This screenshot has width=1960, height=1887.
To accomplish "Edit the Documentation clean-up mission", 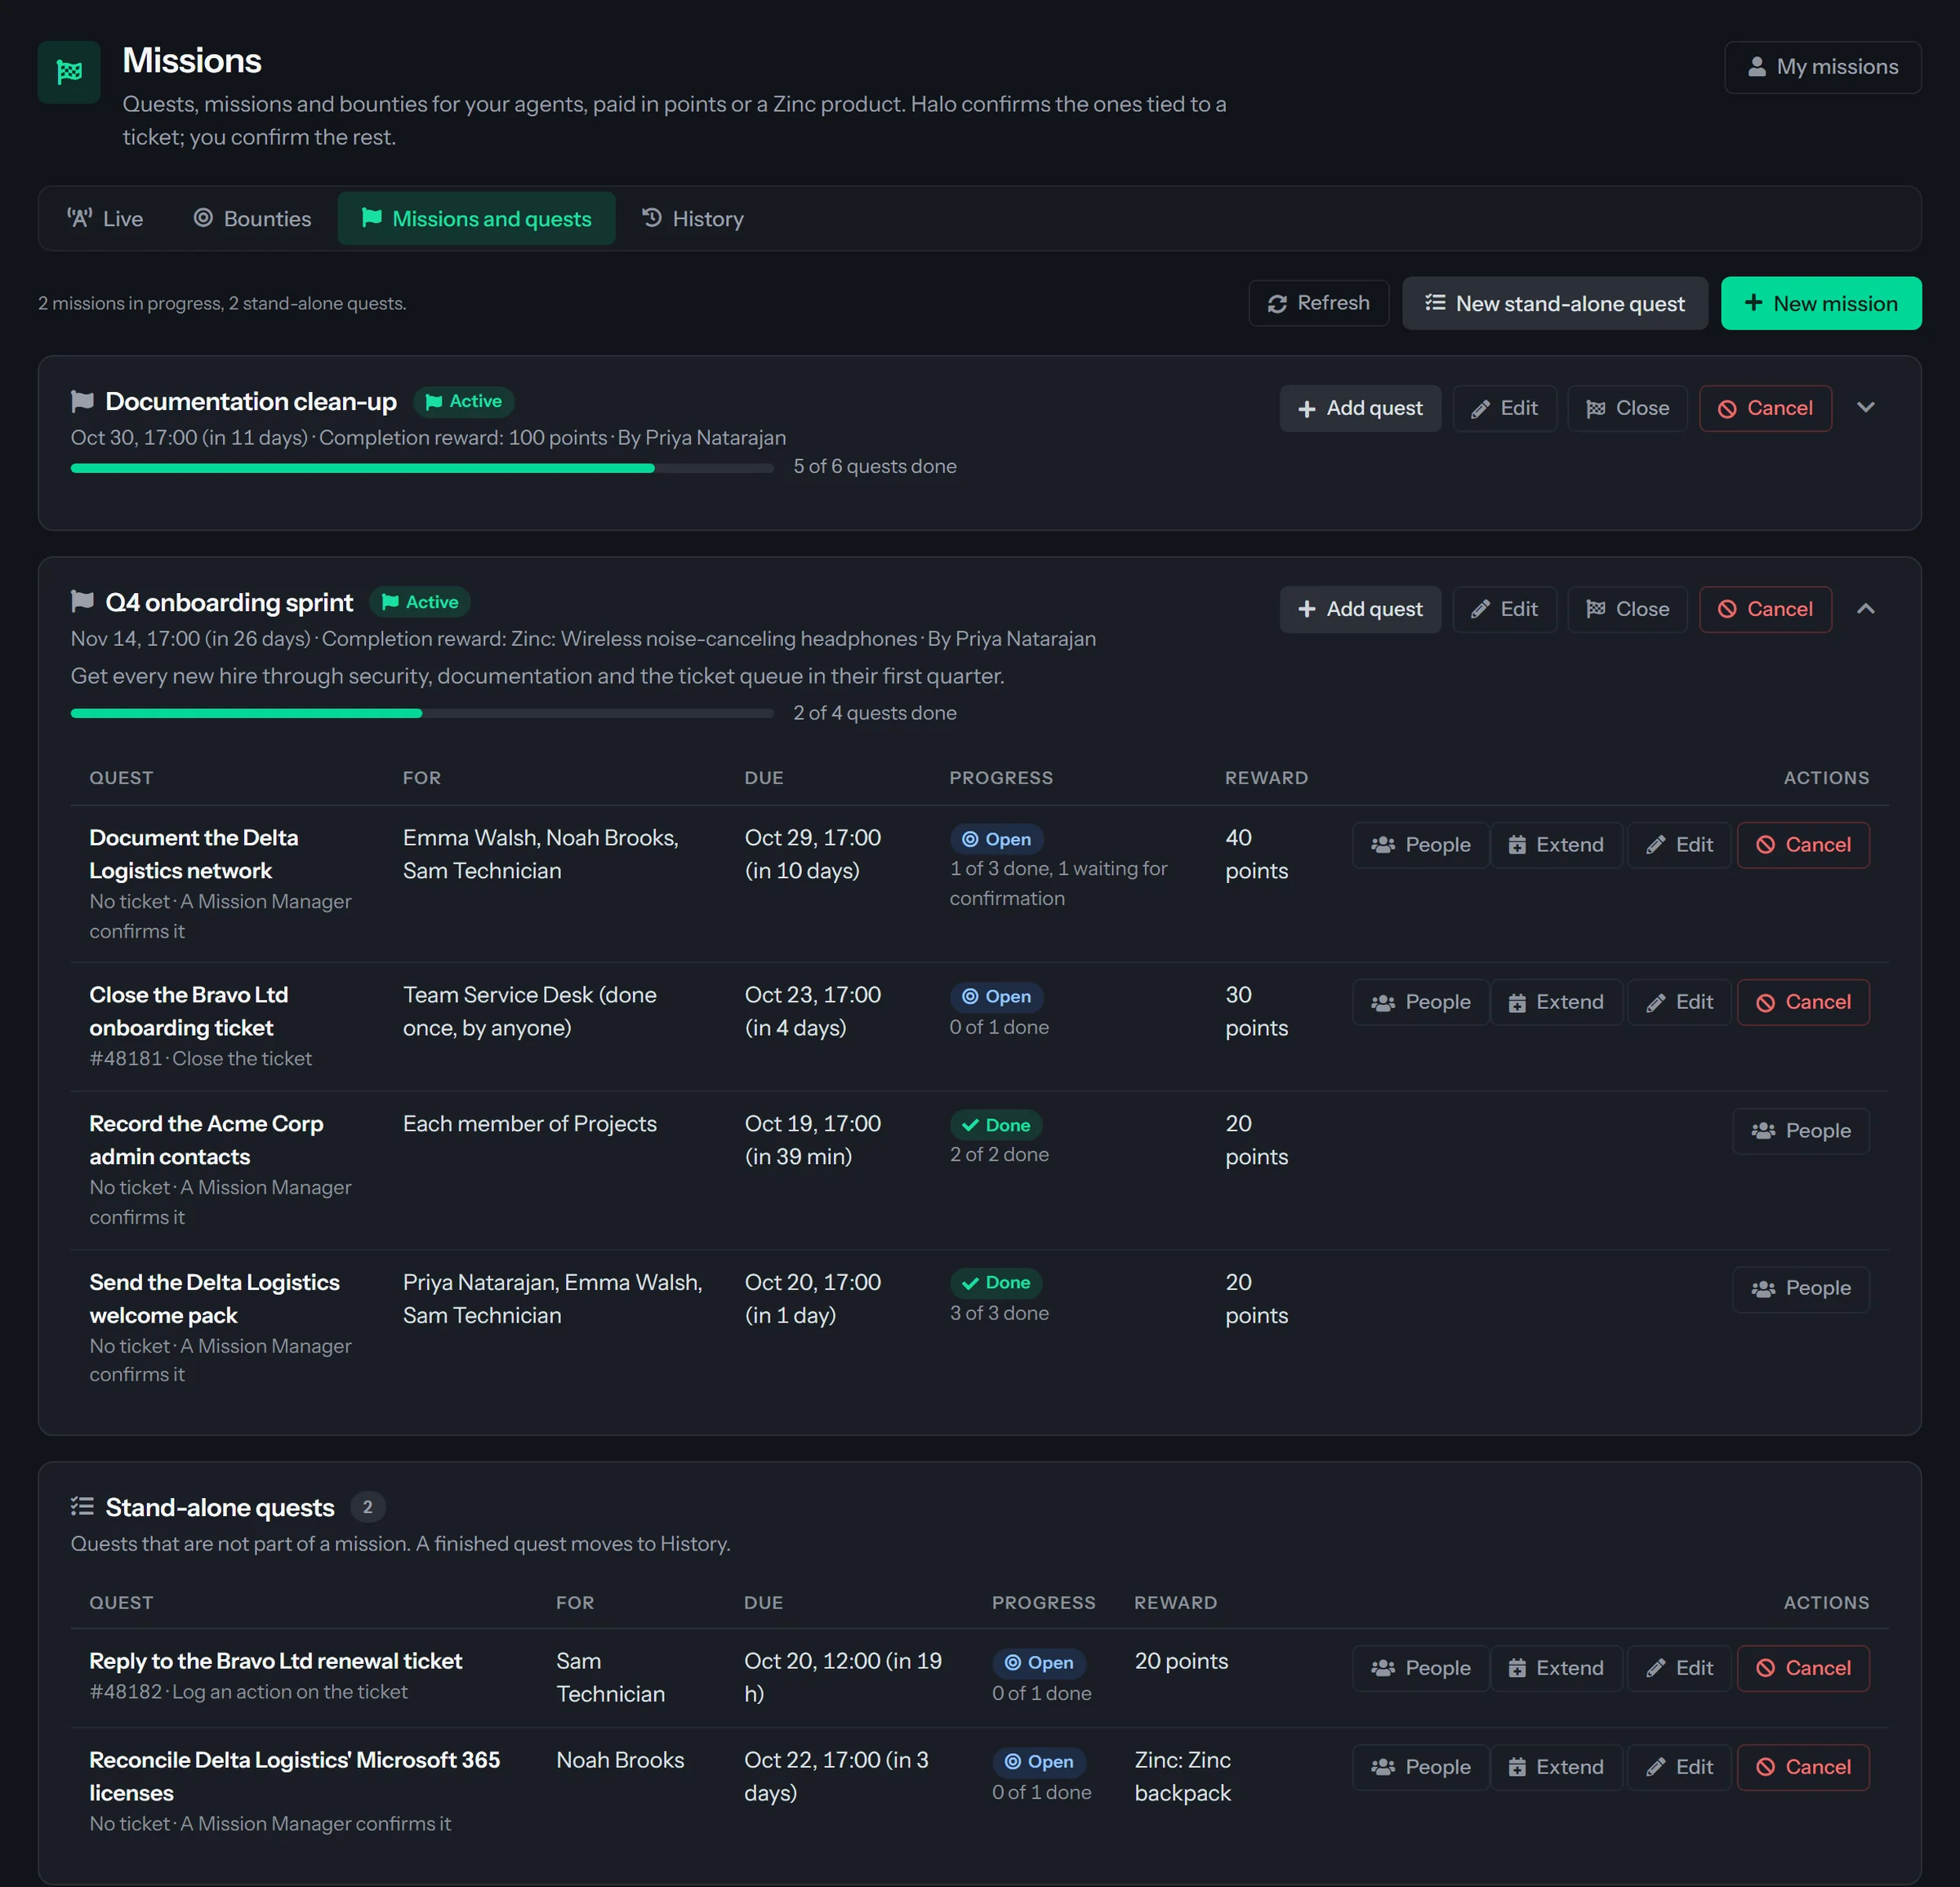I will coord(1504,408).
